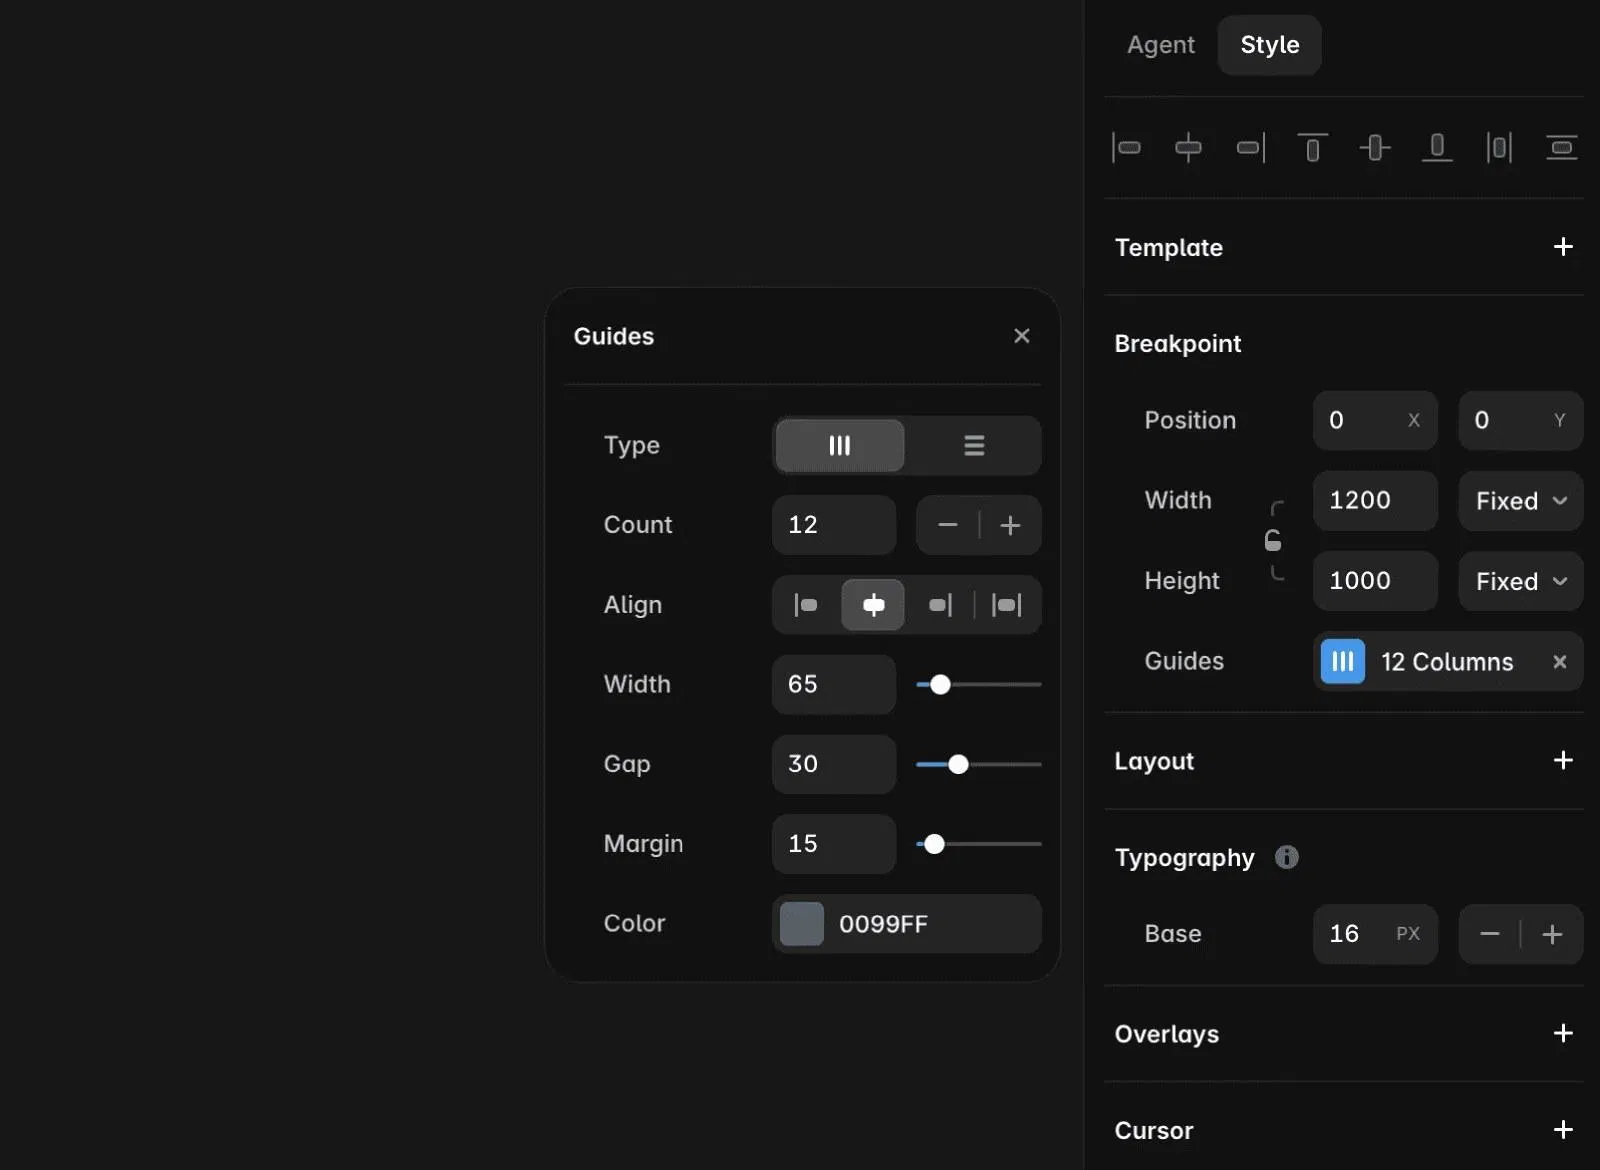Edit Breakpoint Width value 1200

pos(1375,501)
